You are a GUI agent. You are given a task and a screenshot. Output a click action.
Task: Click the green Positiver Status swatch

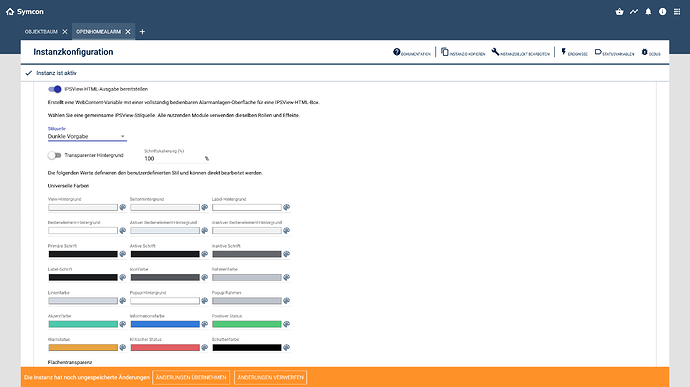tap(247, 324)
